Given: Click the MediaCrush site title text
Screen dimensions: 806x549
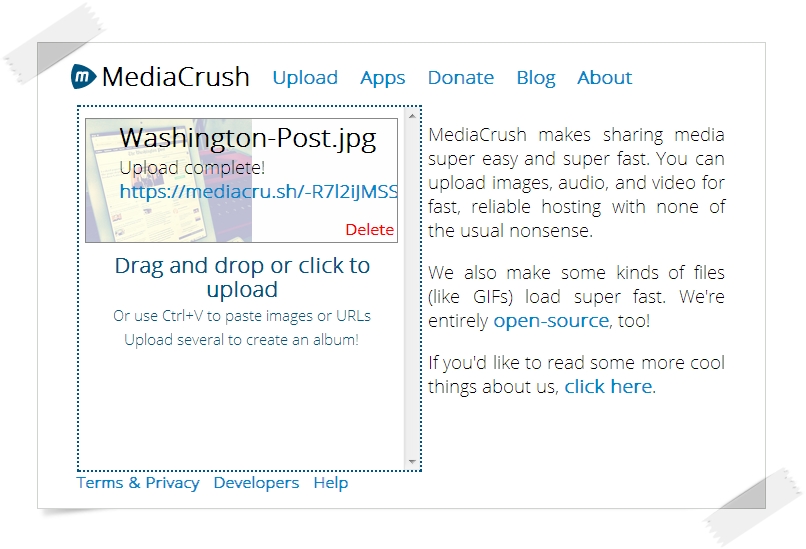Looking at the screenshot, I should pos(176,77).
